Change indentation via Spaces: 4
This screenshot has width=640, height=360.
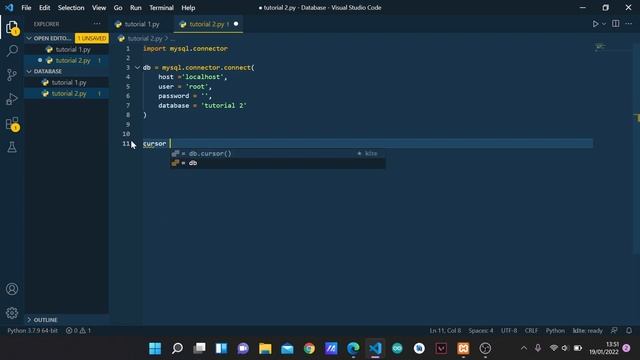coord(481,330)
